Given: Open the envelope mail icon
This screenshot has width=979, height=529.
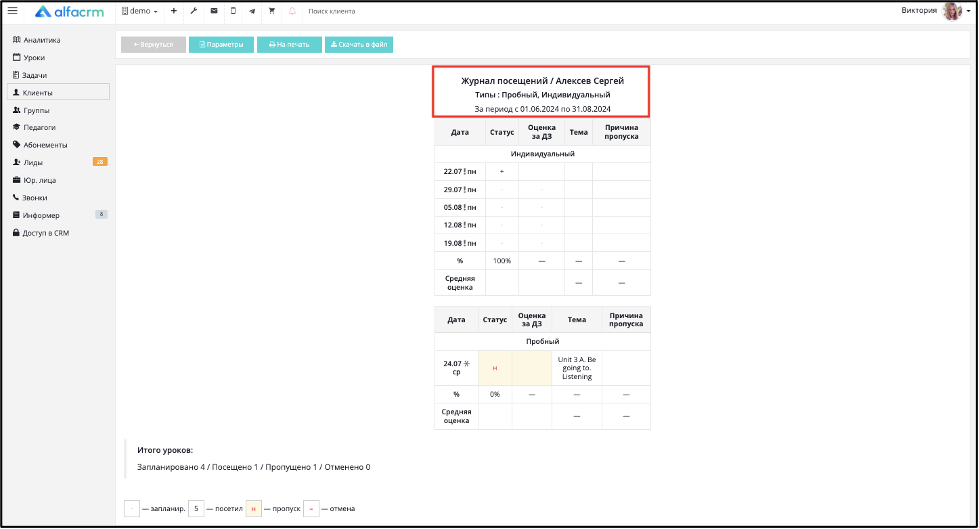Looking at the screenshot, I should [x=214, y=11].
